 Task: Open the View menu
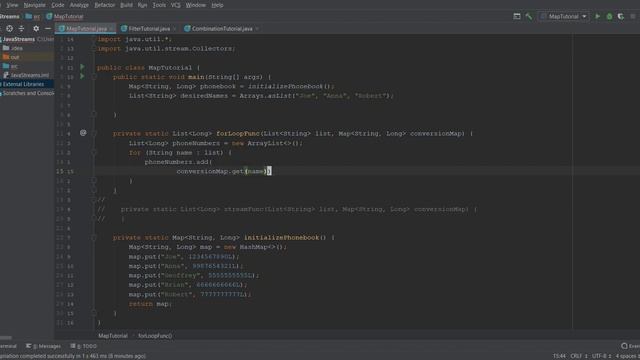(12, 5)
